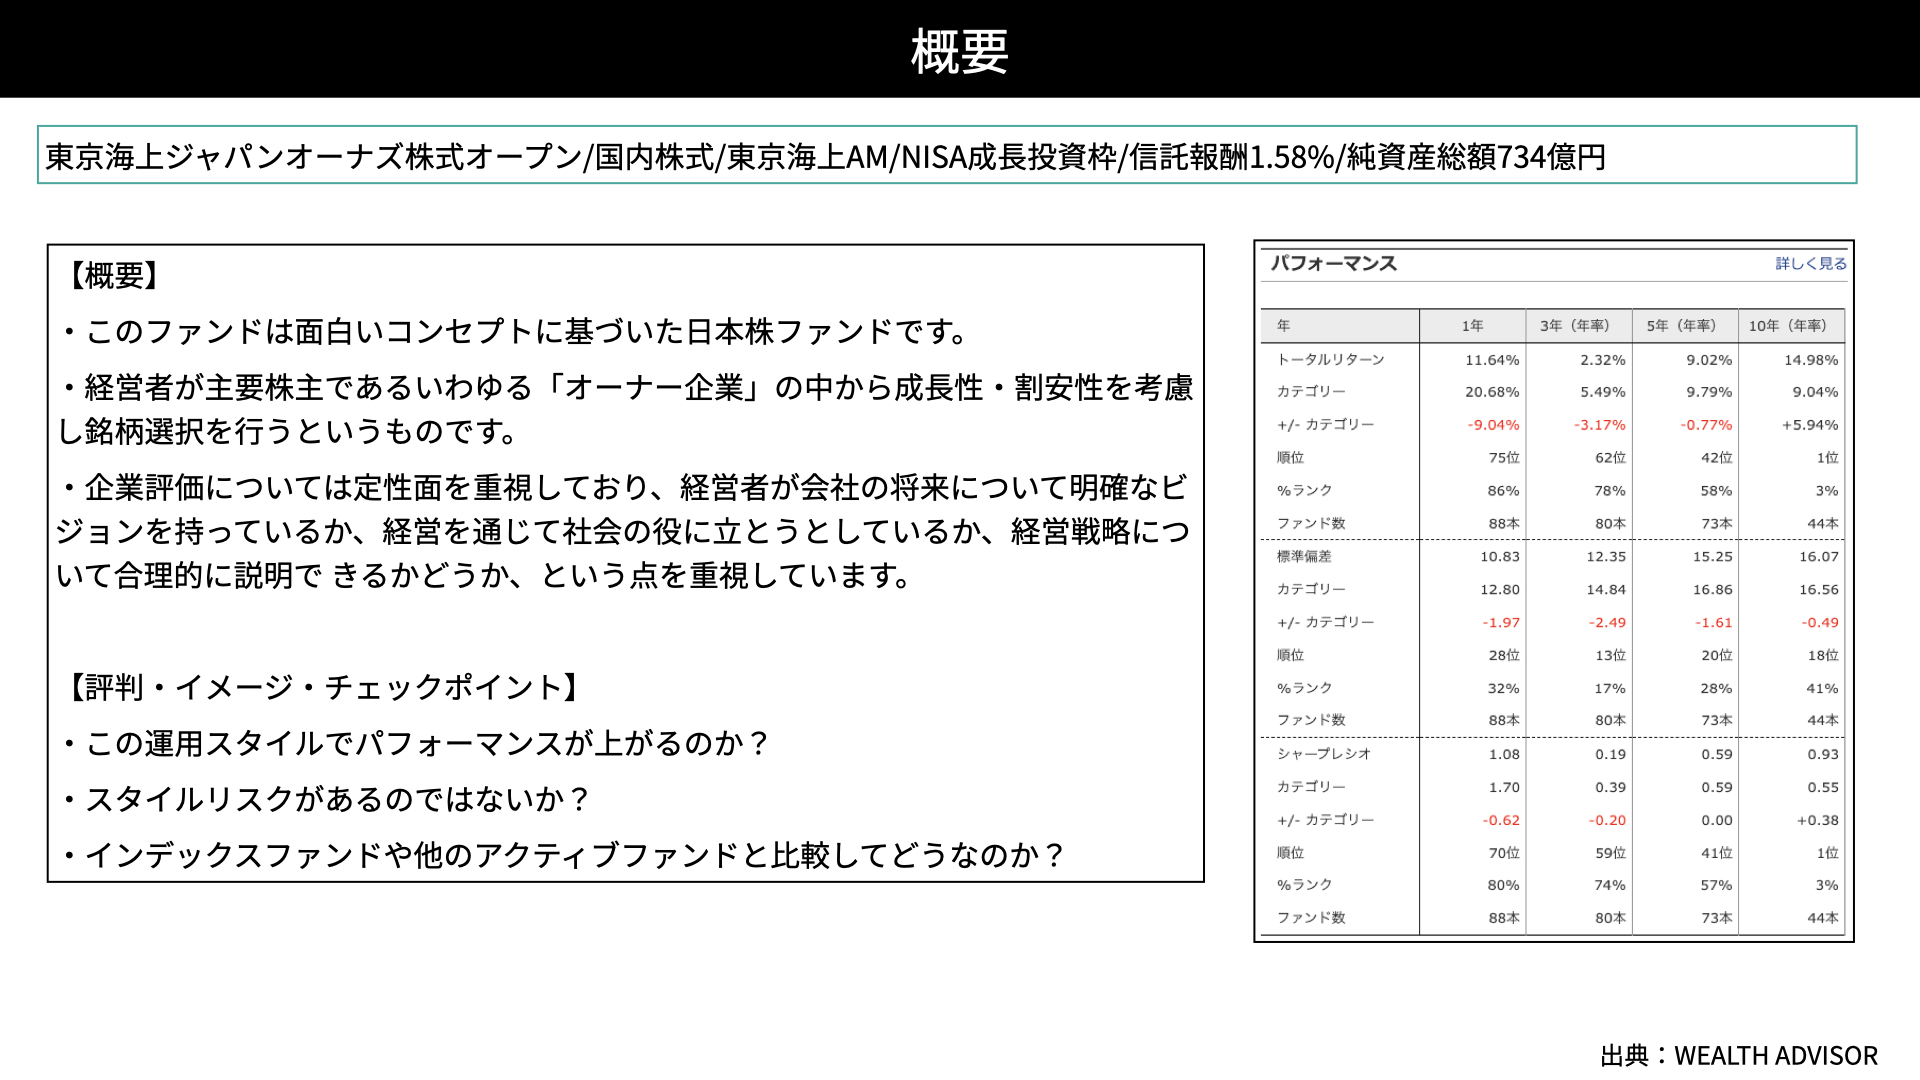This screenshot has height=1080, width=1920.
Task: Click the 75位 rank cell
Action: pyautogui.click(x=1504, y=458)
